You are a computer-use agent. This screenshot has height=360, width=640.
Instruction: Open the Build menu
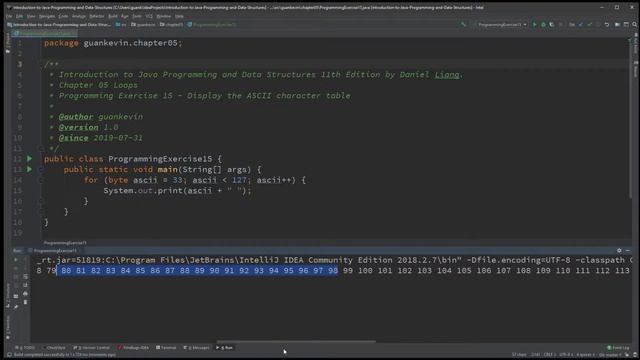113,16
